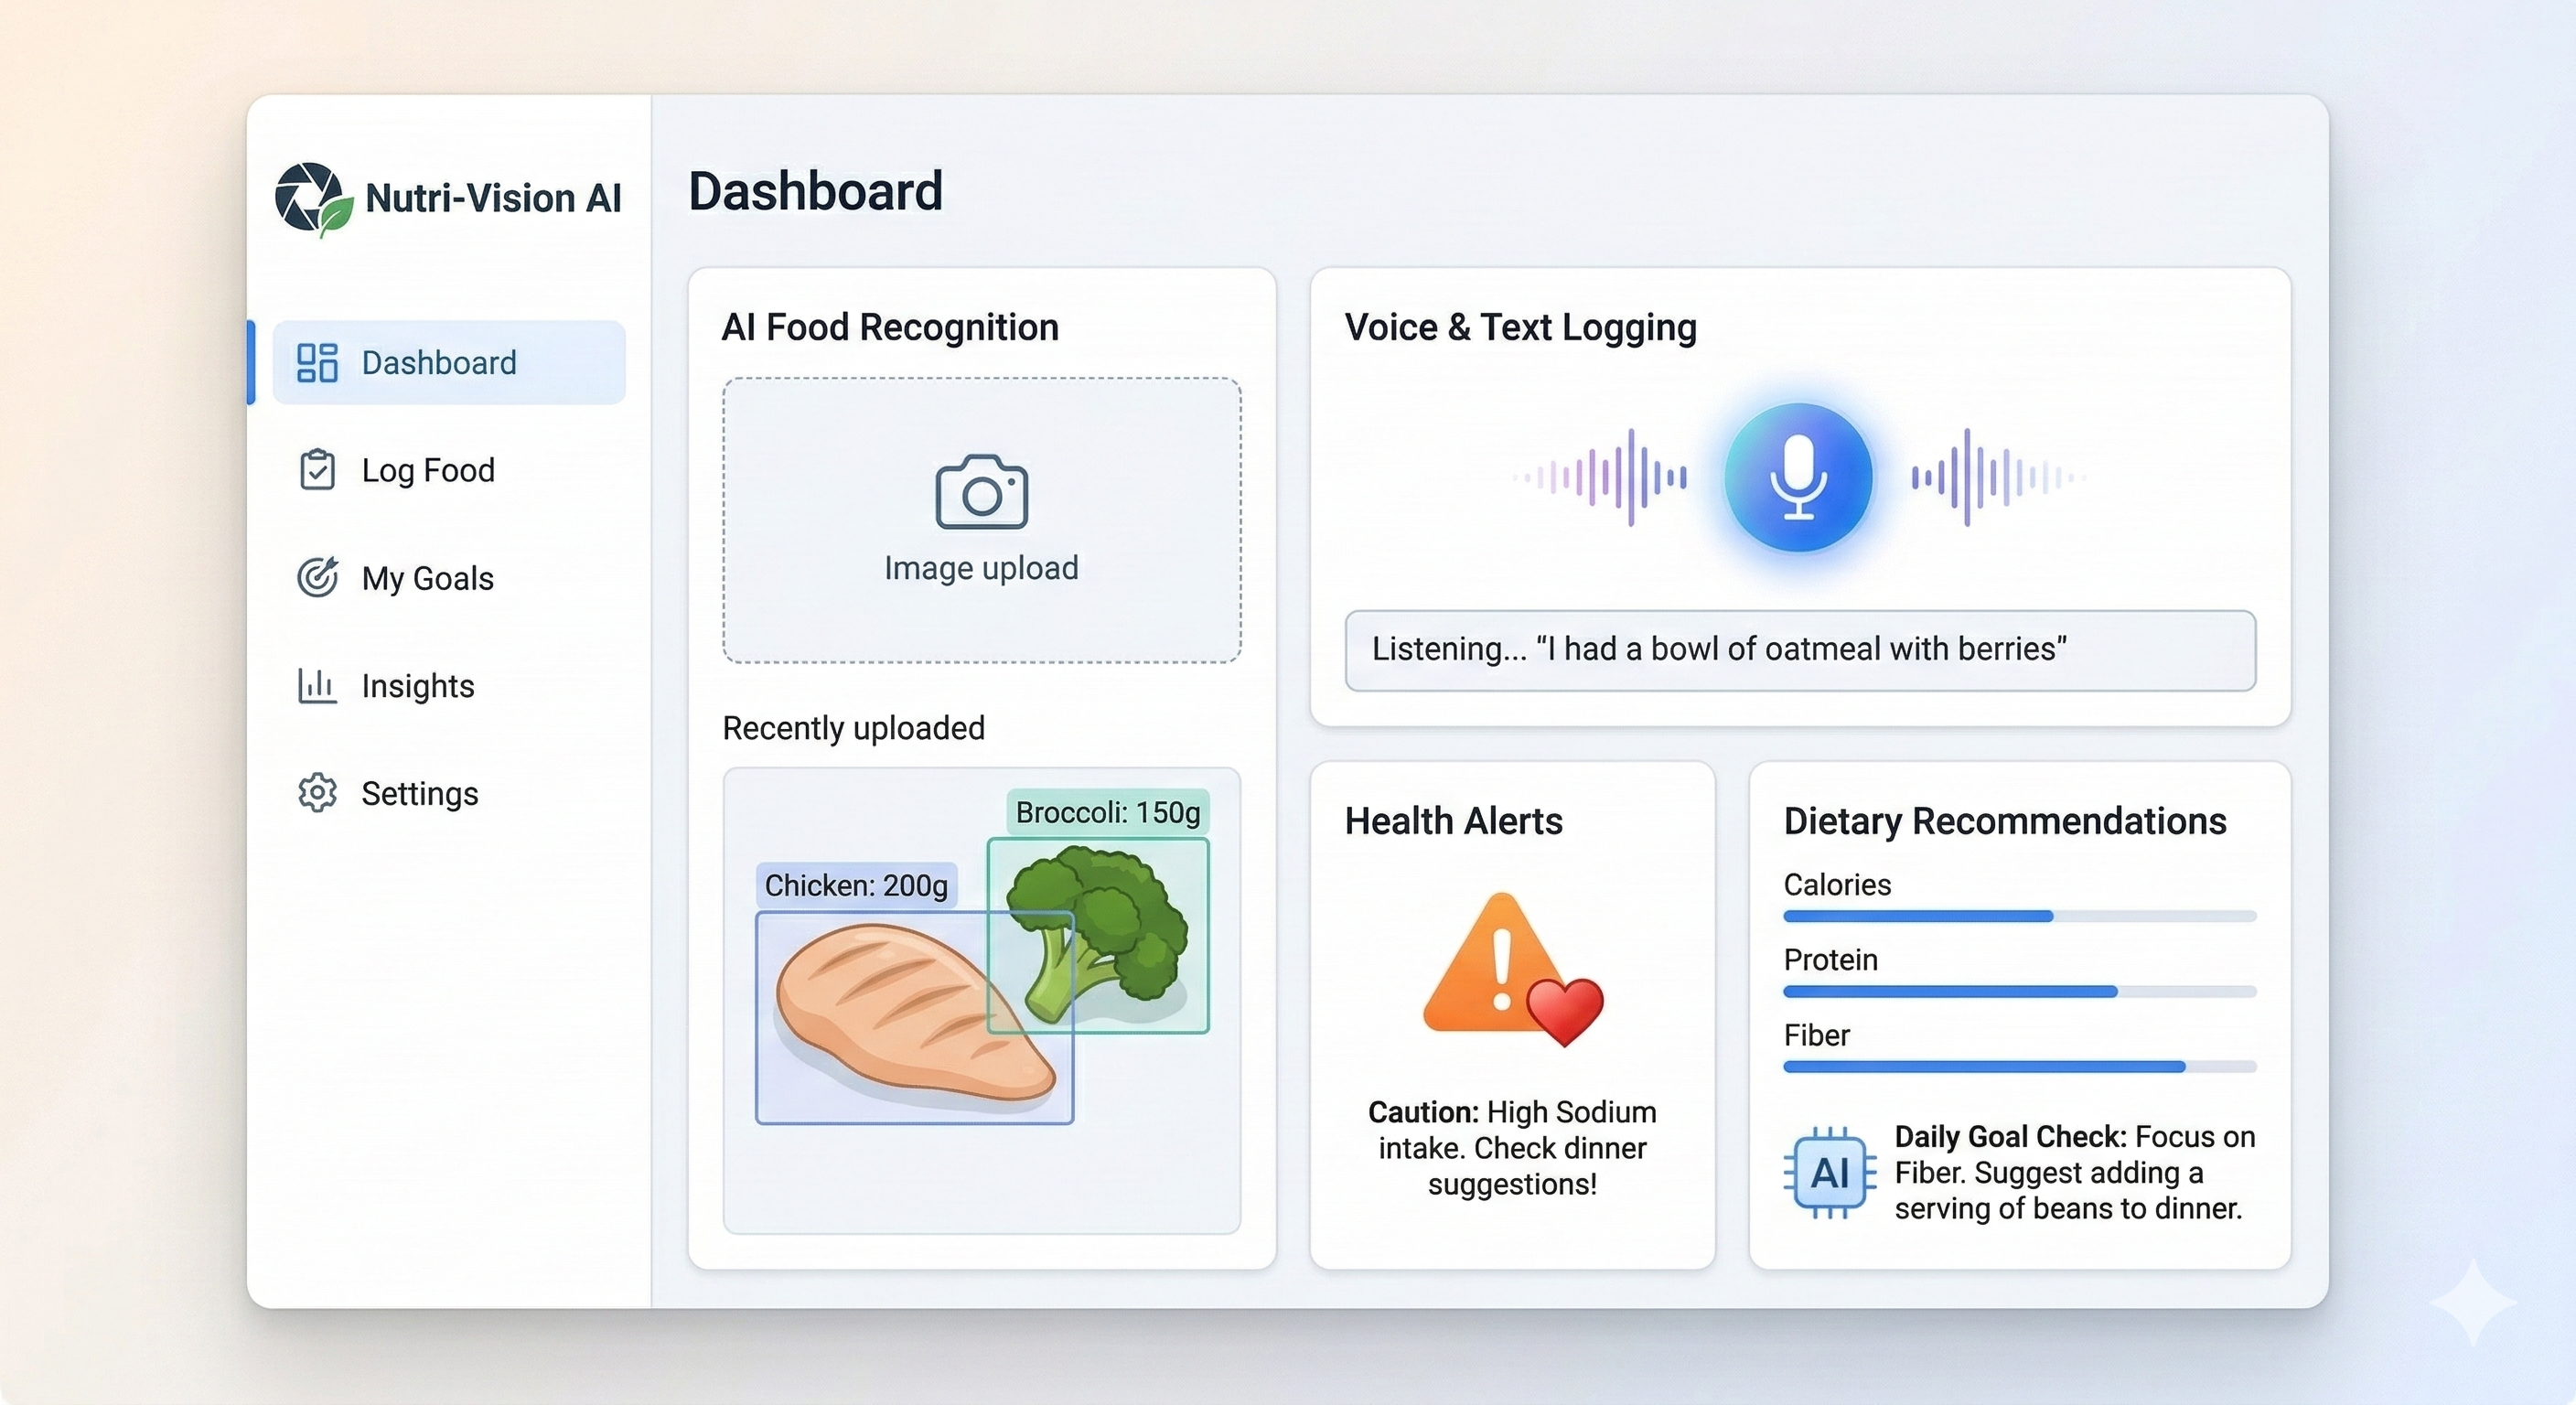Open the Image upload area
The image size is (2576, 1405).
click(x=981, y=520)
